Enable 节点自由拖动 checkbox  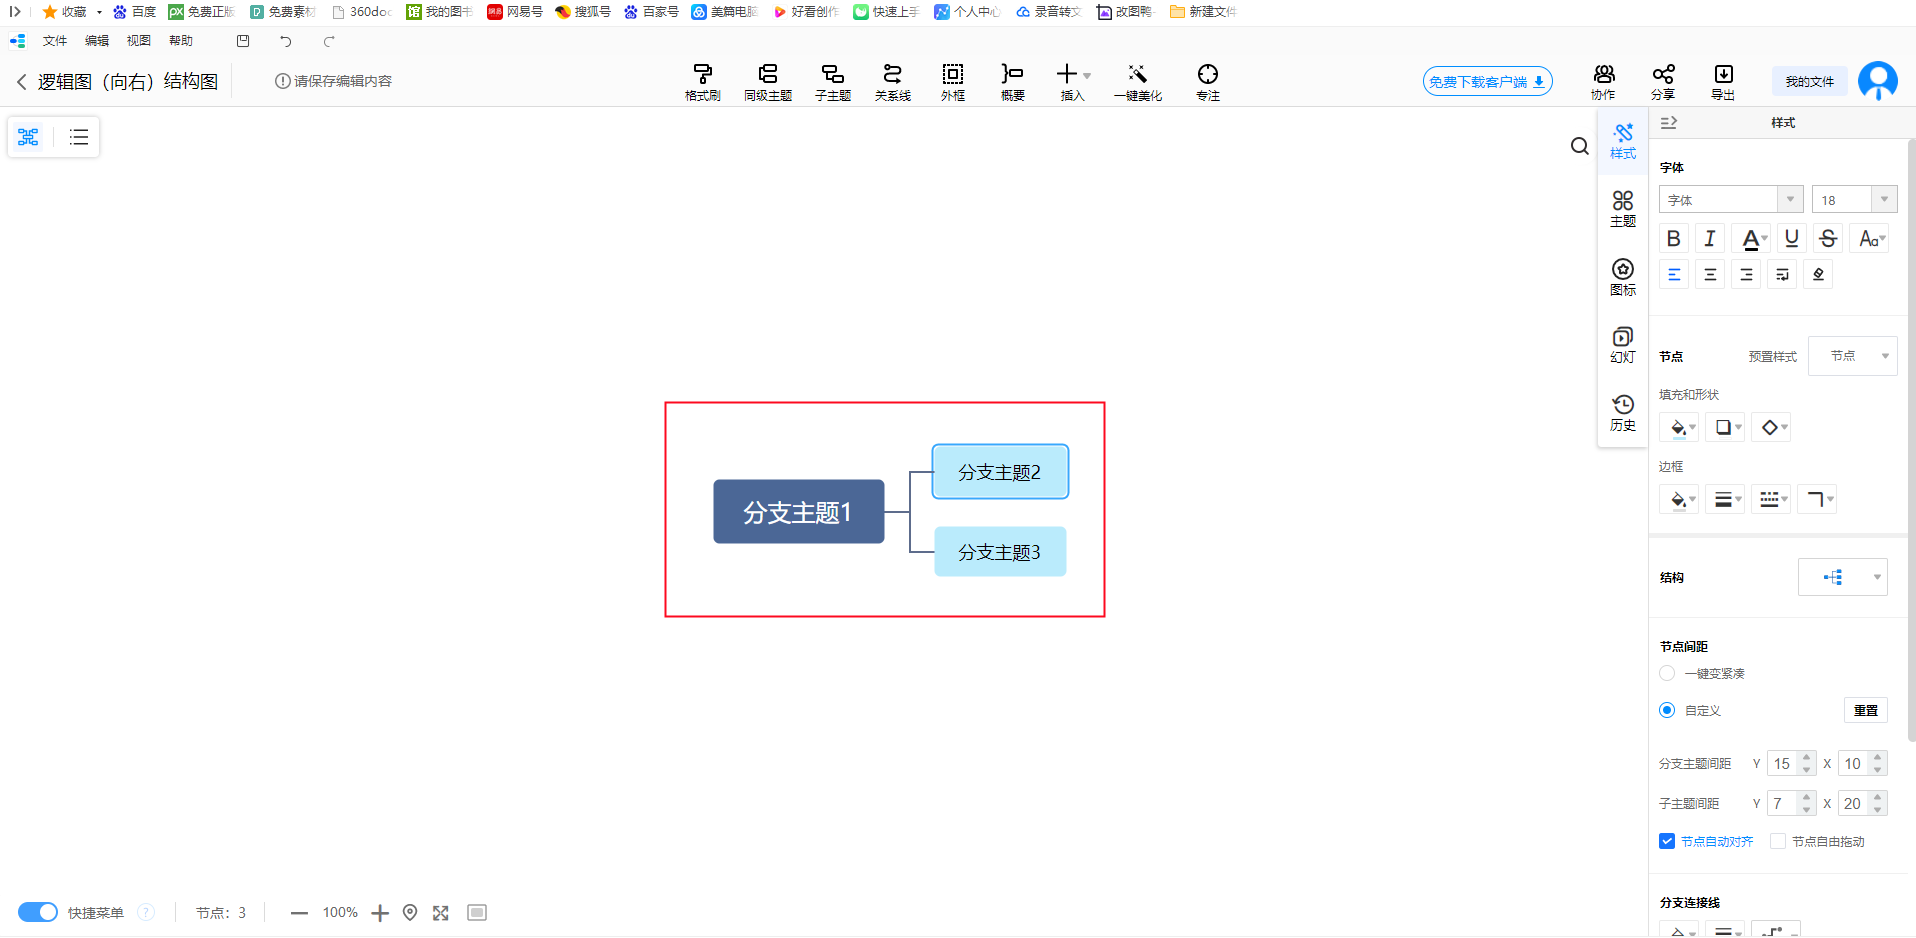(x=1778, y=841)
